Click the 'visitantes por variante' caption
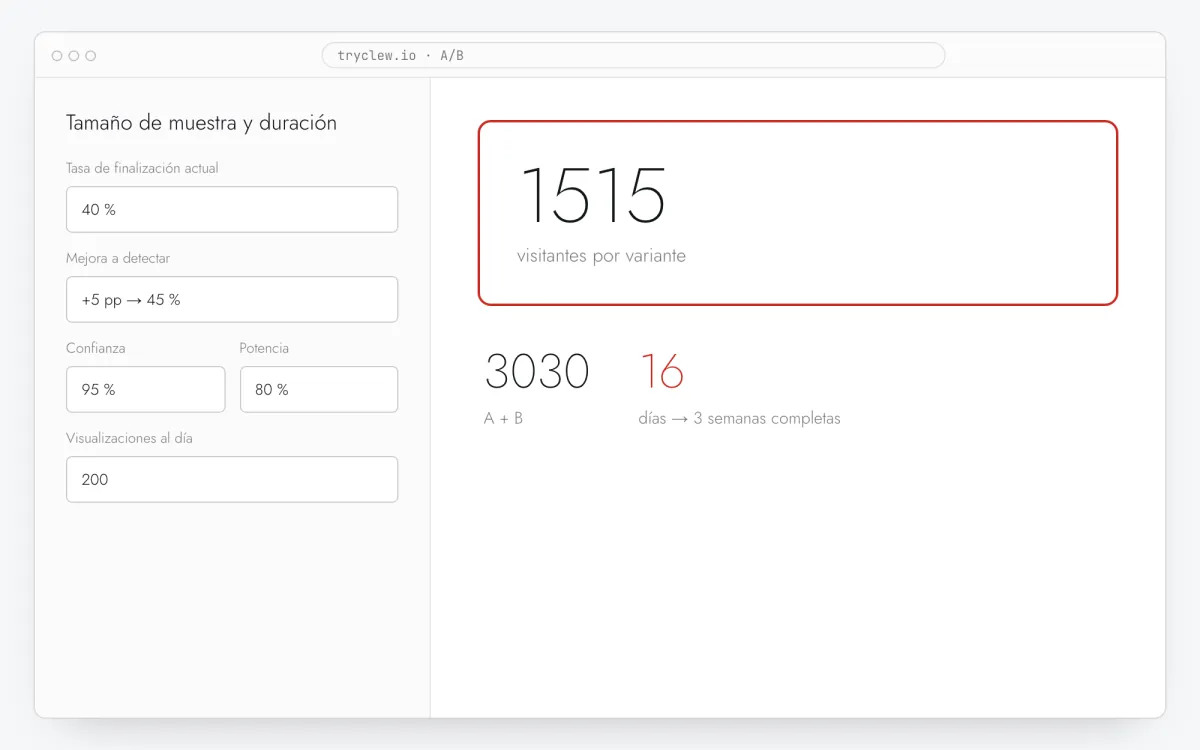 coord(601,256)
